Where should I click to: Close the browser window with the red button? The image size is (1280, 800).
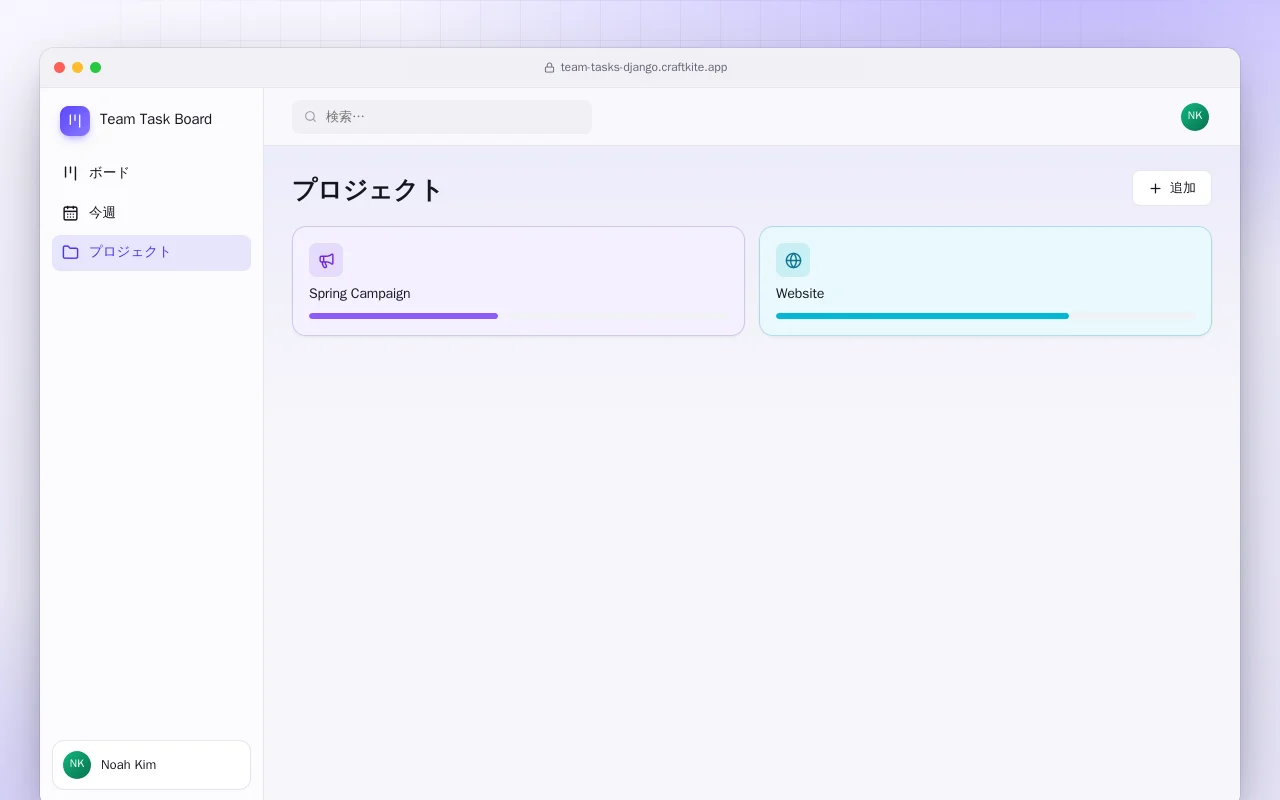click(60, 68)
